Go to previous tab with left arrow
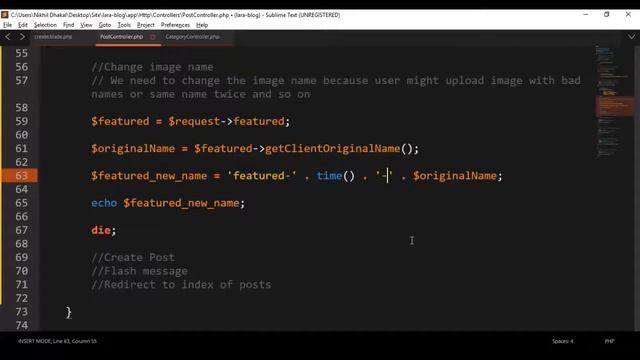 (x=8, y=37)
